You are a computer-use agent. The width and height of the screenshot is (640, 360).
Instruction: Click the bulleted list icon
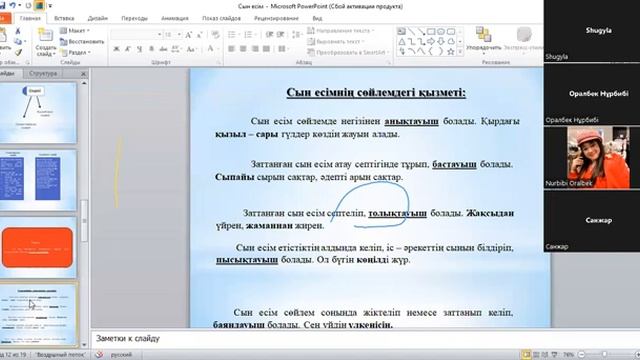tap(232, 35)
